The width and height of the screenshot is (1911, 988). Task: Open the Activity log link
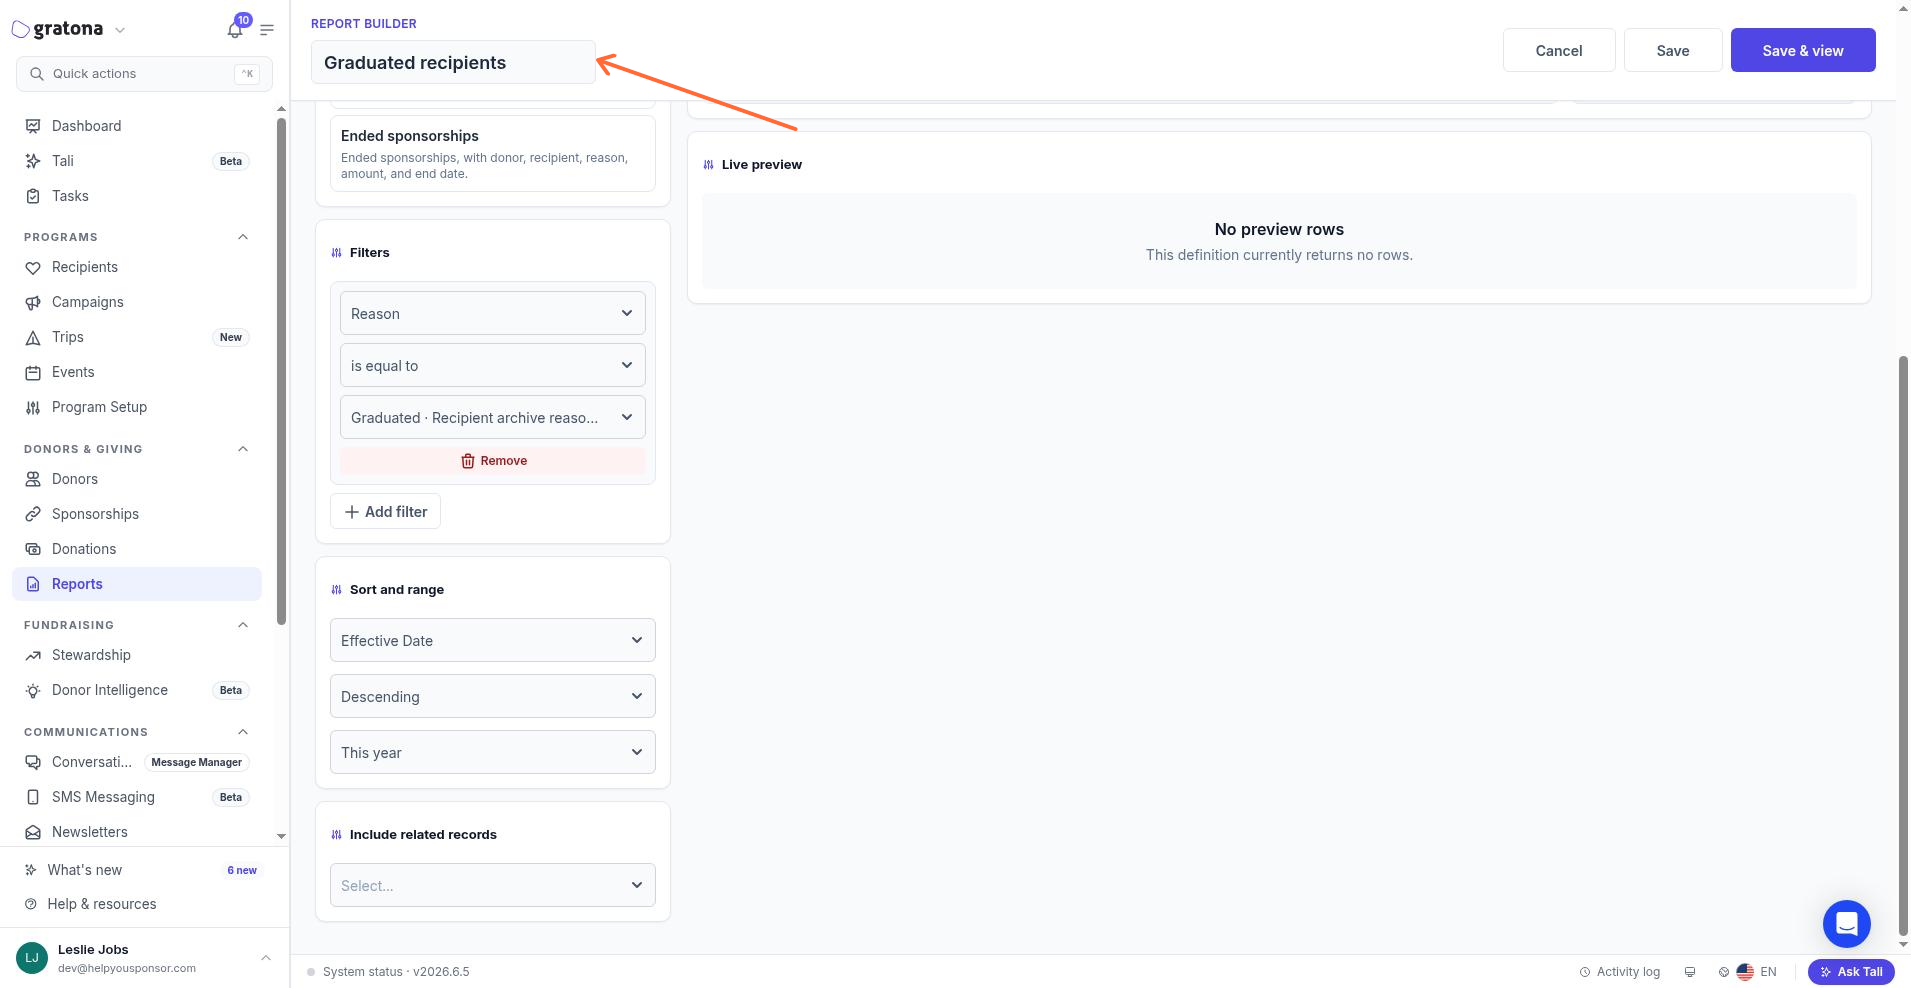[1619, 971]
